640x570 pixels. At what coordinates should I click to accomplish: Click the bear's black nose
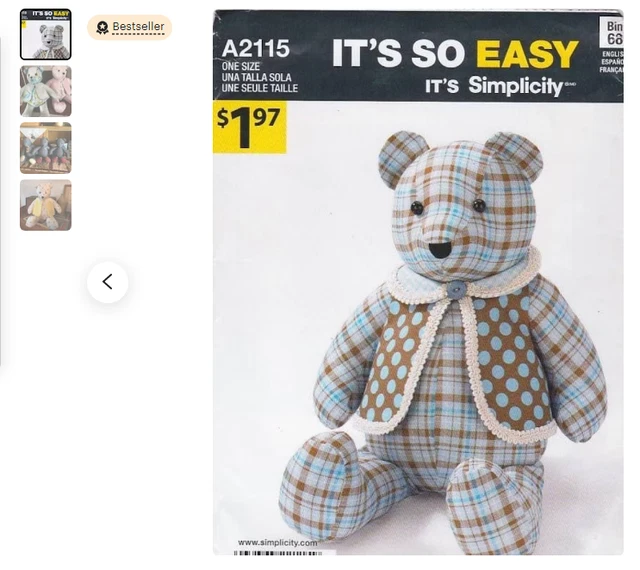pyautogui.click(x=439, y=249)
